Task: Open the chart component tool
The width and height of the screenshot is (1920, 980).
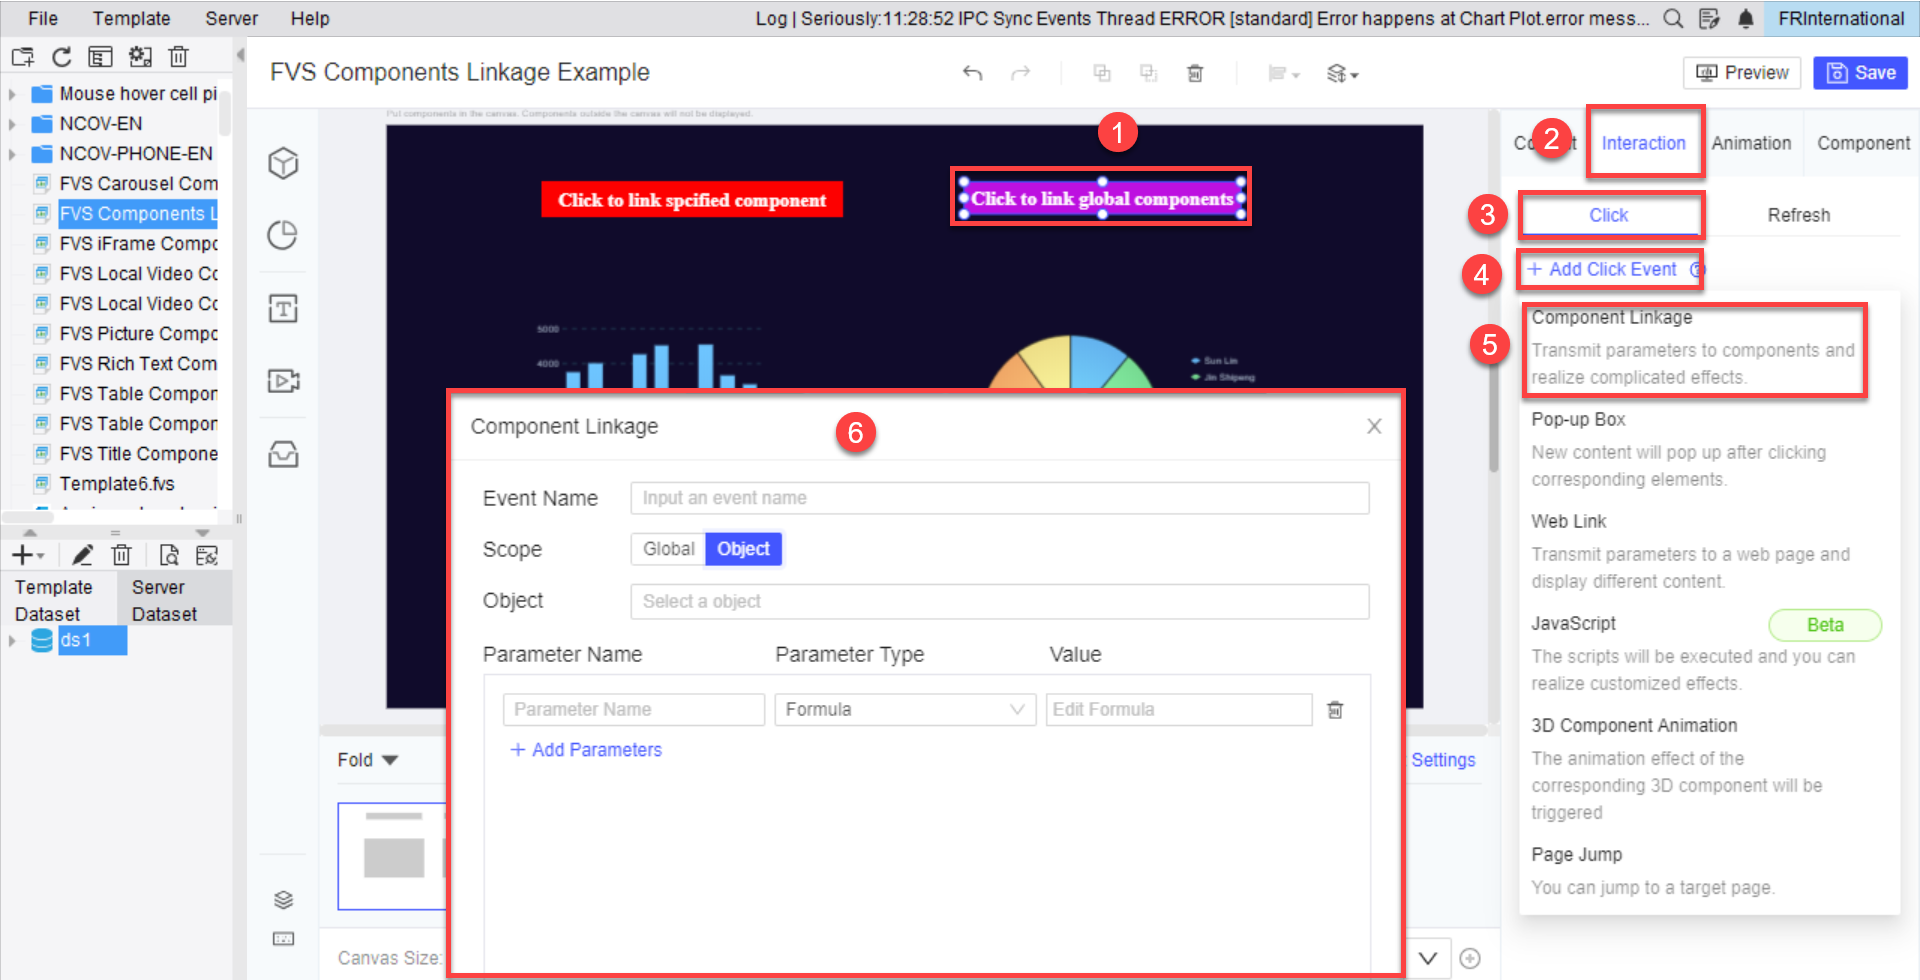Action: coord(283,235)
